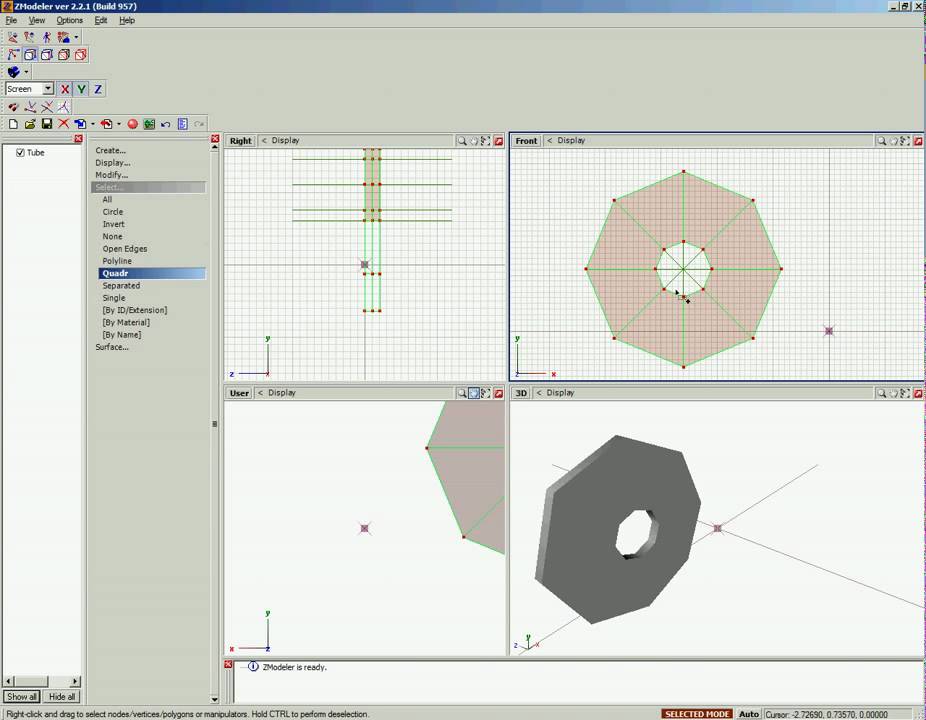Viewport: 926px width, 720px height.
Task: Click the blue Import icon
Action: pyautogui.click(x=80, y=124)
